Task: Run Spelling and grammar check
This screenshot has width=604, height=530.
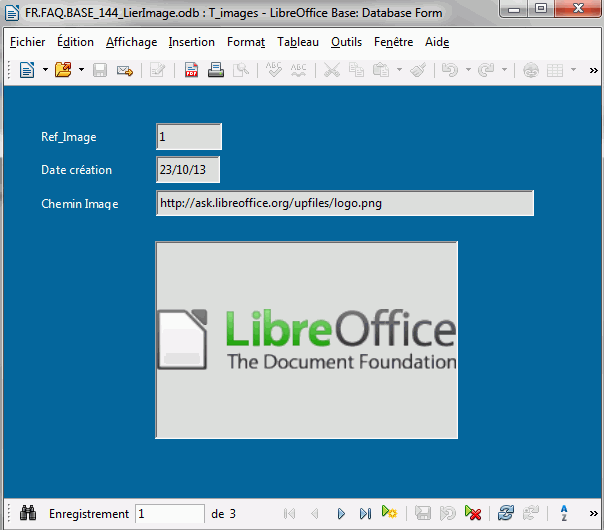Action: (274, 70)
